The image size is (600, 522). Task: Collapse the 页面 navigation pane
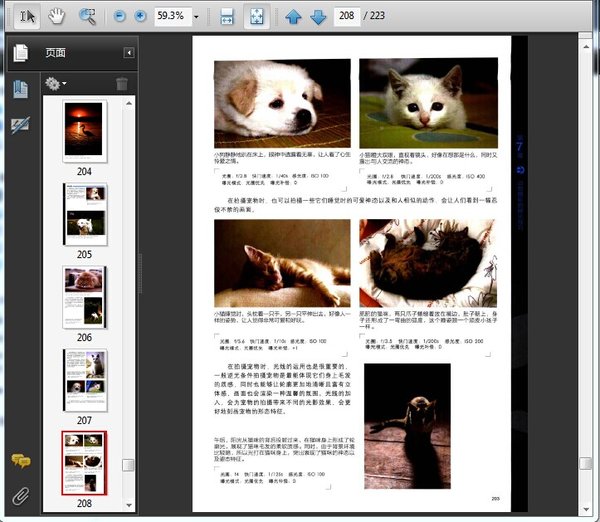coord(129,53)
